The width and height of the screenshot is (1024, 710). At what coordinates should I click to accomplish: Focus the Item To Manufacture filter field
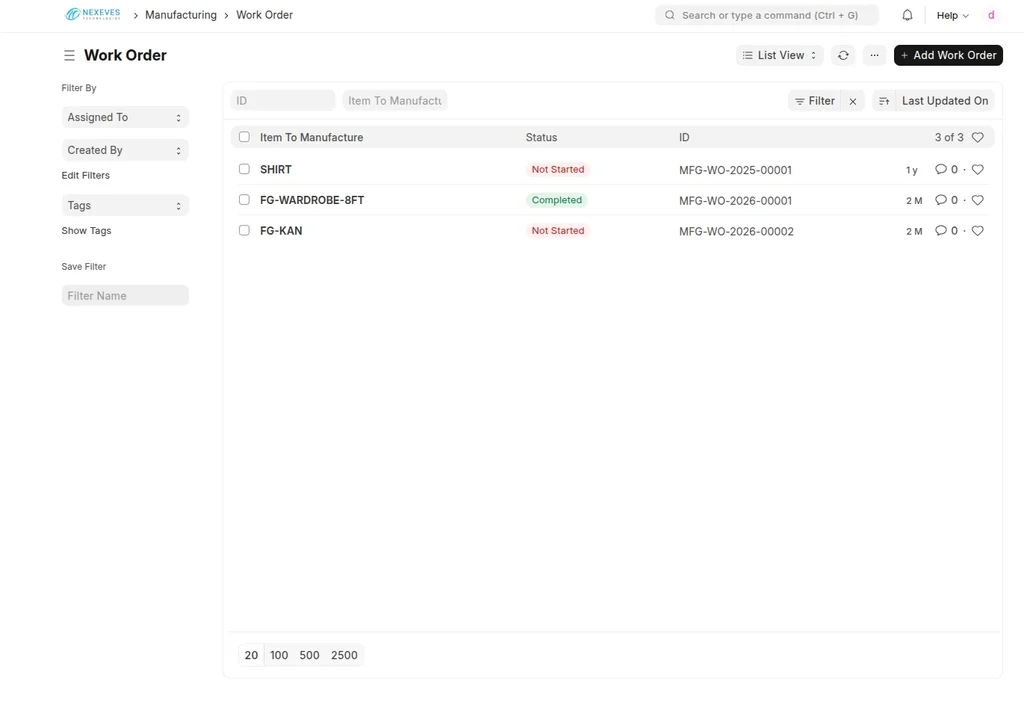pos(394,101)
